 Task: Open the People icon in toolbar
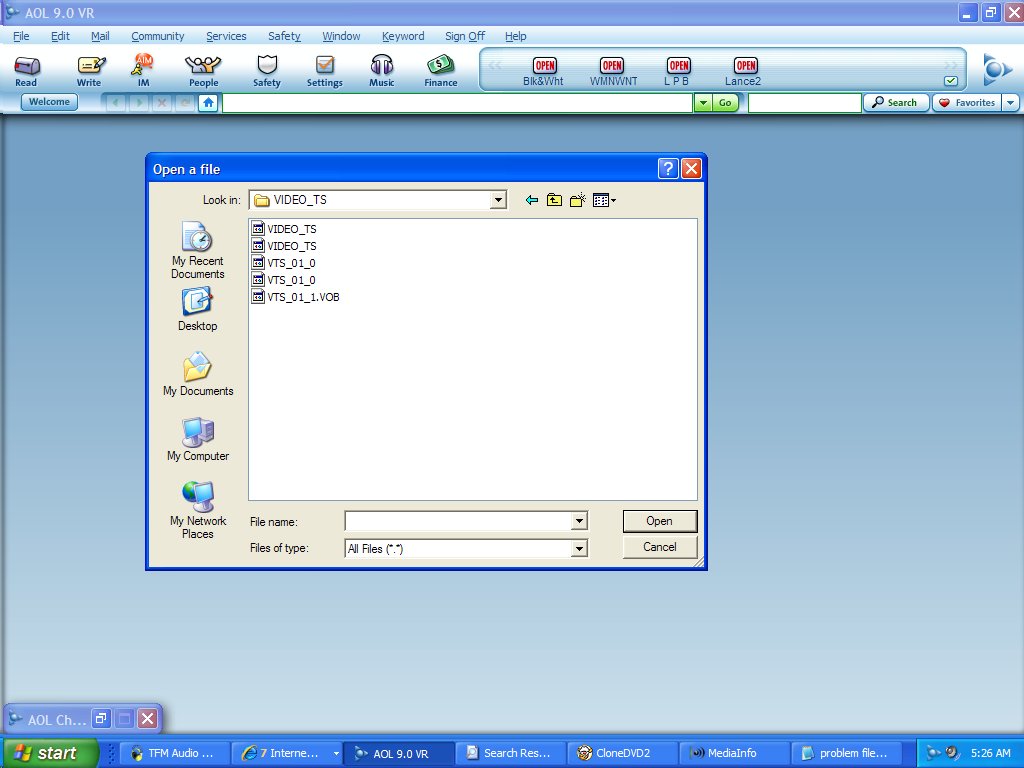pos(203,71)
